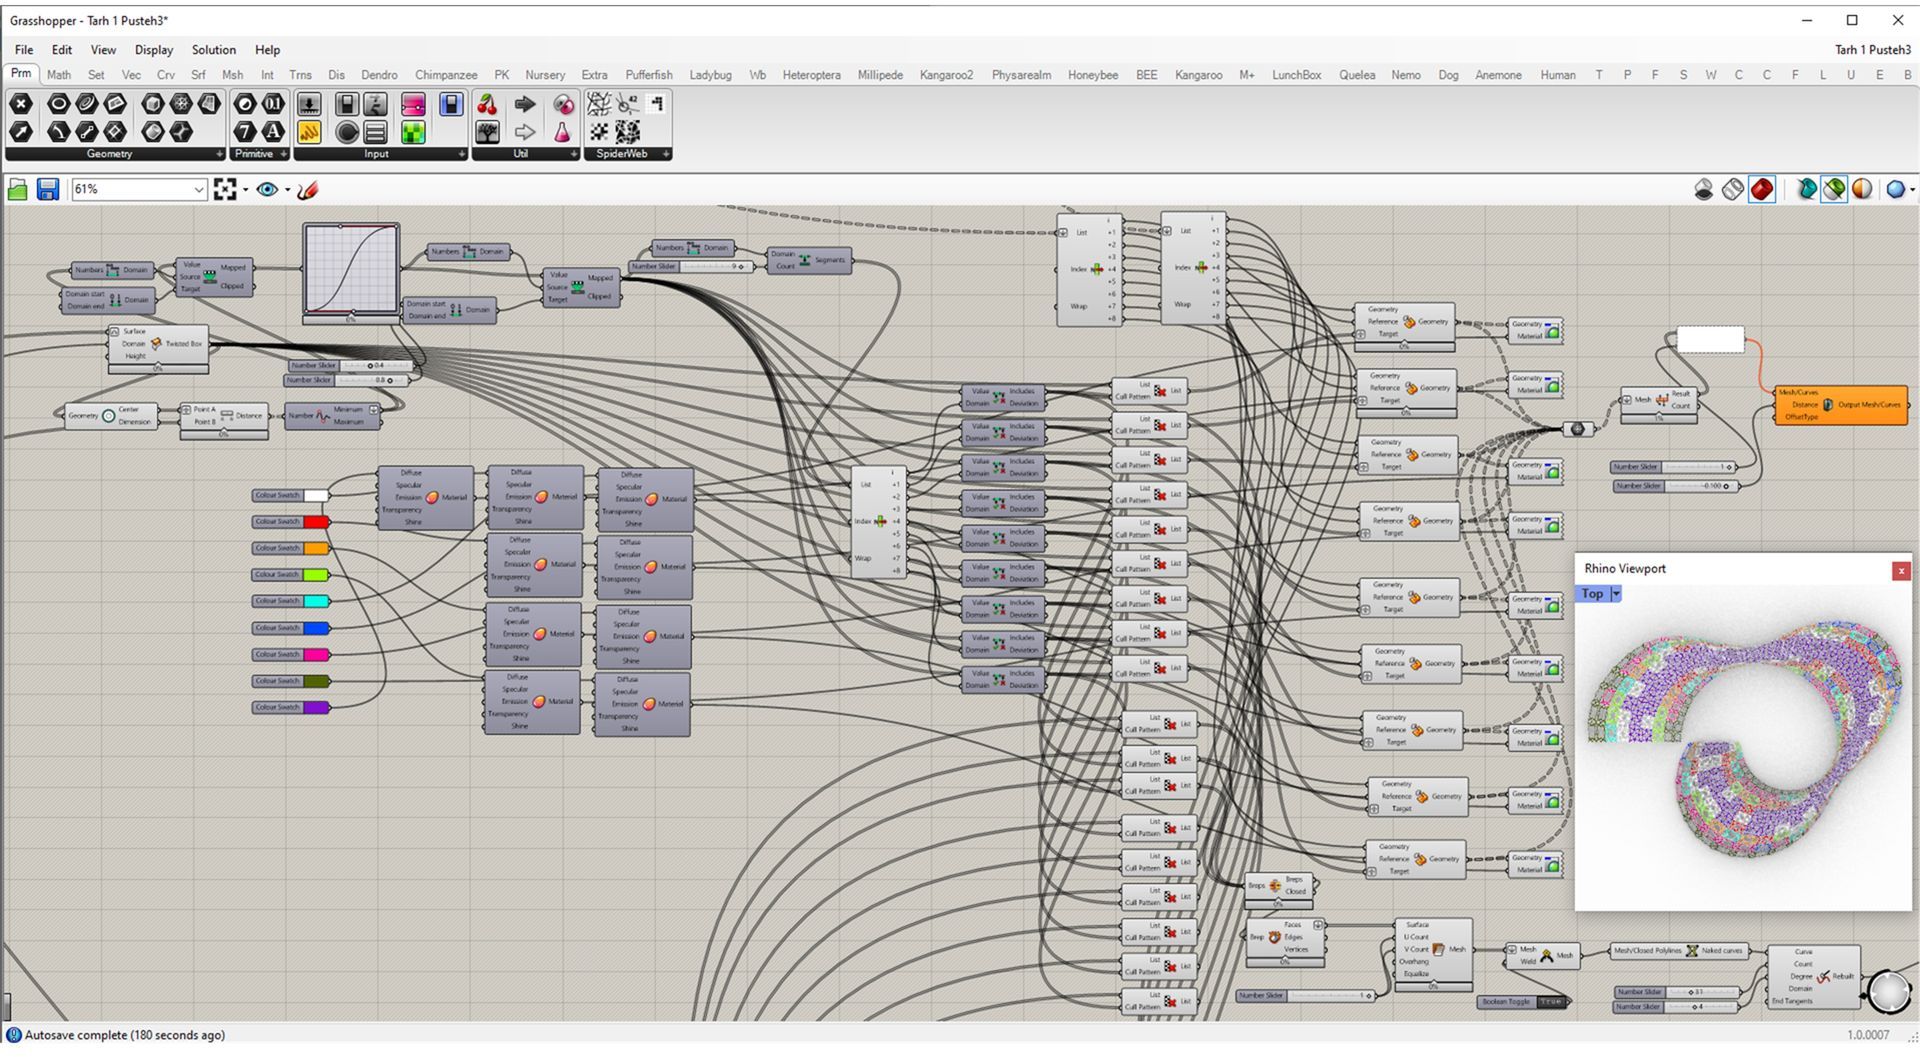Open the Top viewport dropdown arrow
This screenshot has width=1920, height=1057.
tap(1616, 594)
